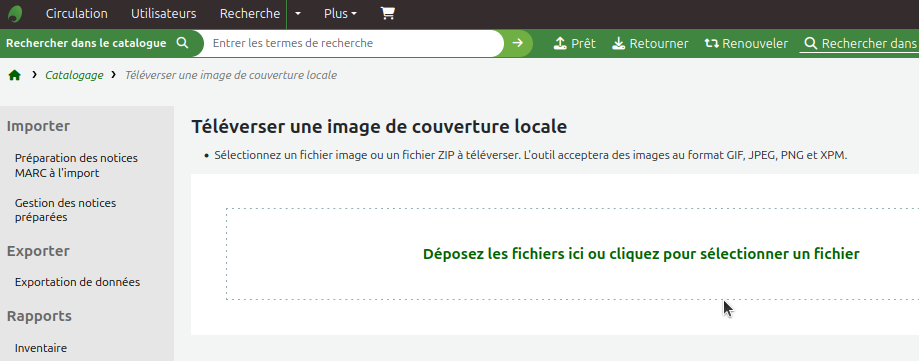Click the 'Téléverser une image de couverture locale' breadcrumb text

click(x=231, y=75)
